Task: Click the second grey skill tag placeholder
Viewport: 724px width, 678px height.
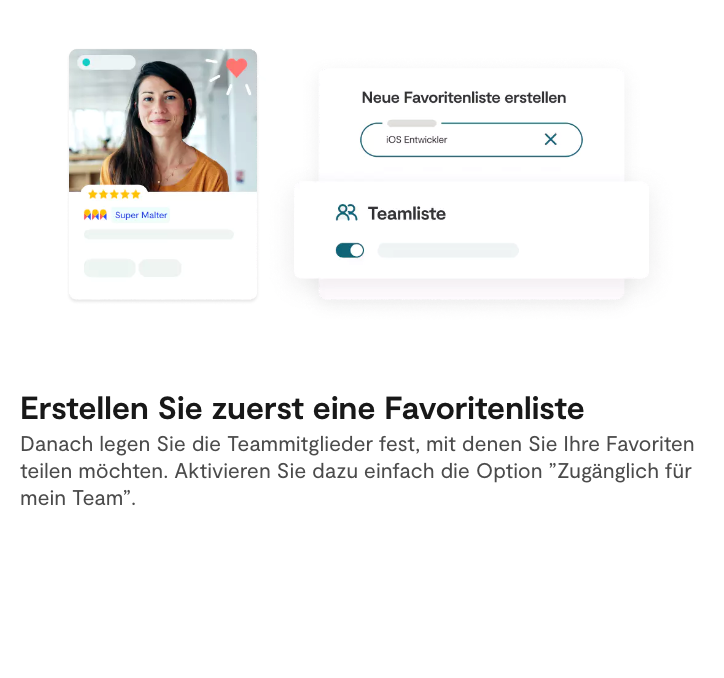Action: pos(160,268)
